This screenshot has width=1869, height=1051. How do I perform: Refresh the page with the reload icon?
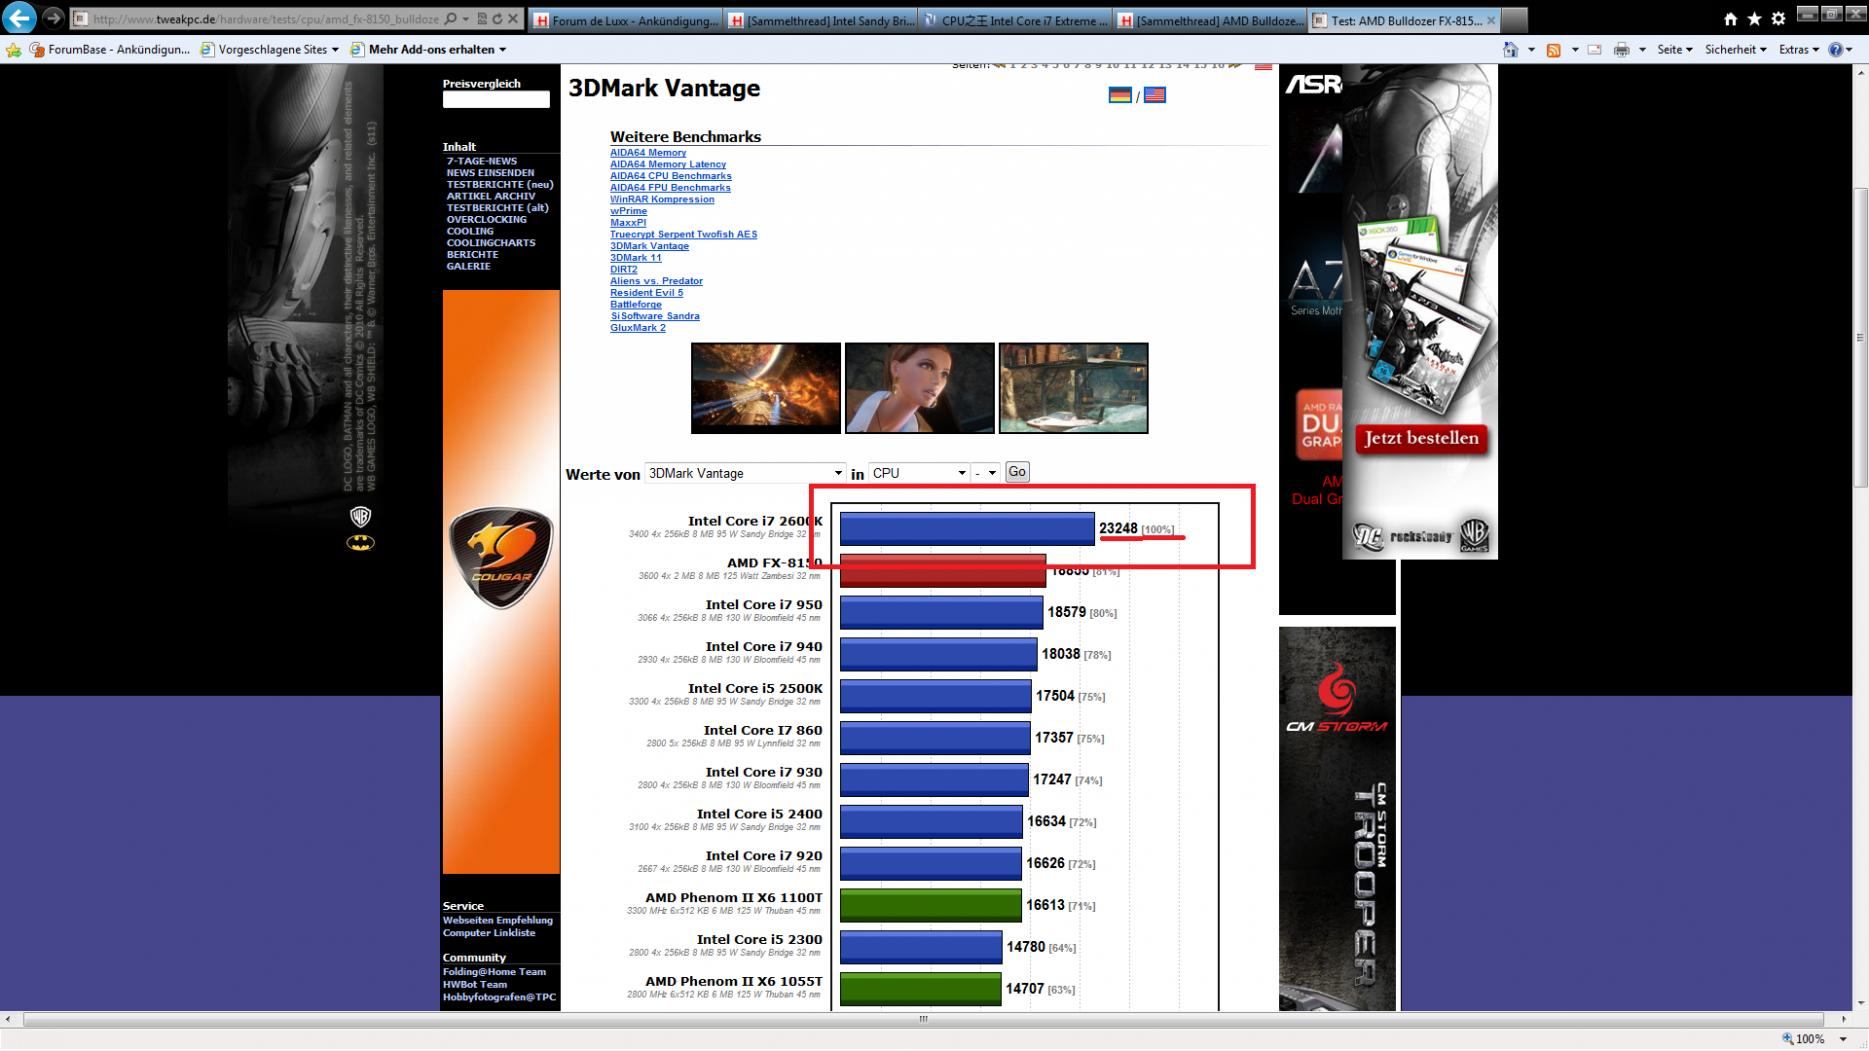click(497, 19)
